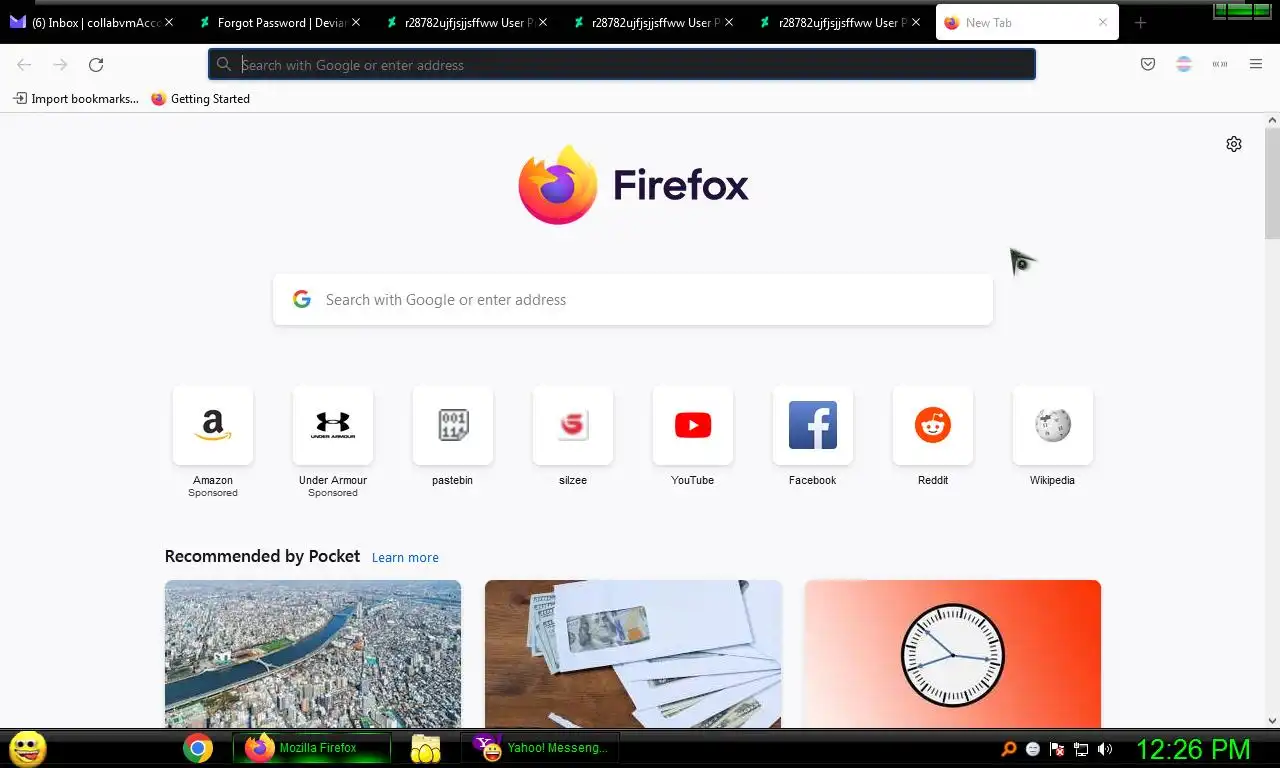Screen dimensions: 1280x768
Task: Click the network tray icon
Action: (1081, 749)
